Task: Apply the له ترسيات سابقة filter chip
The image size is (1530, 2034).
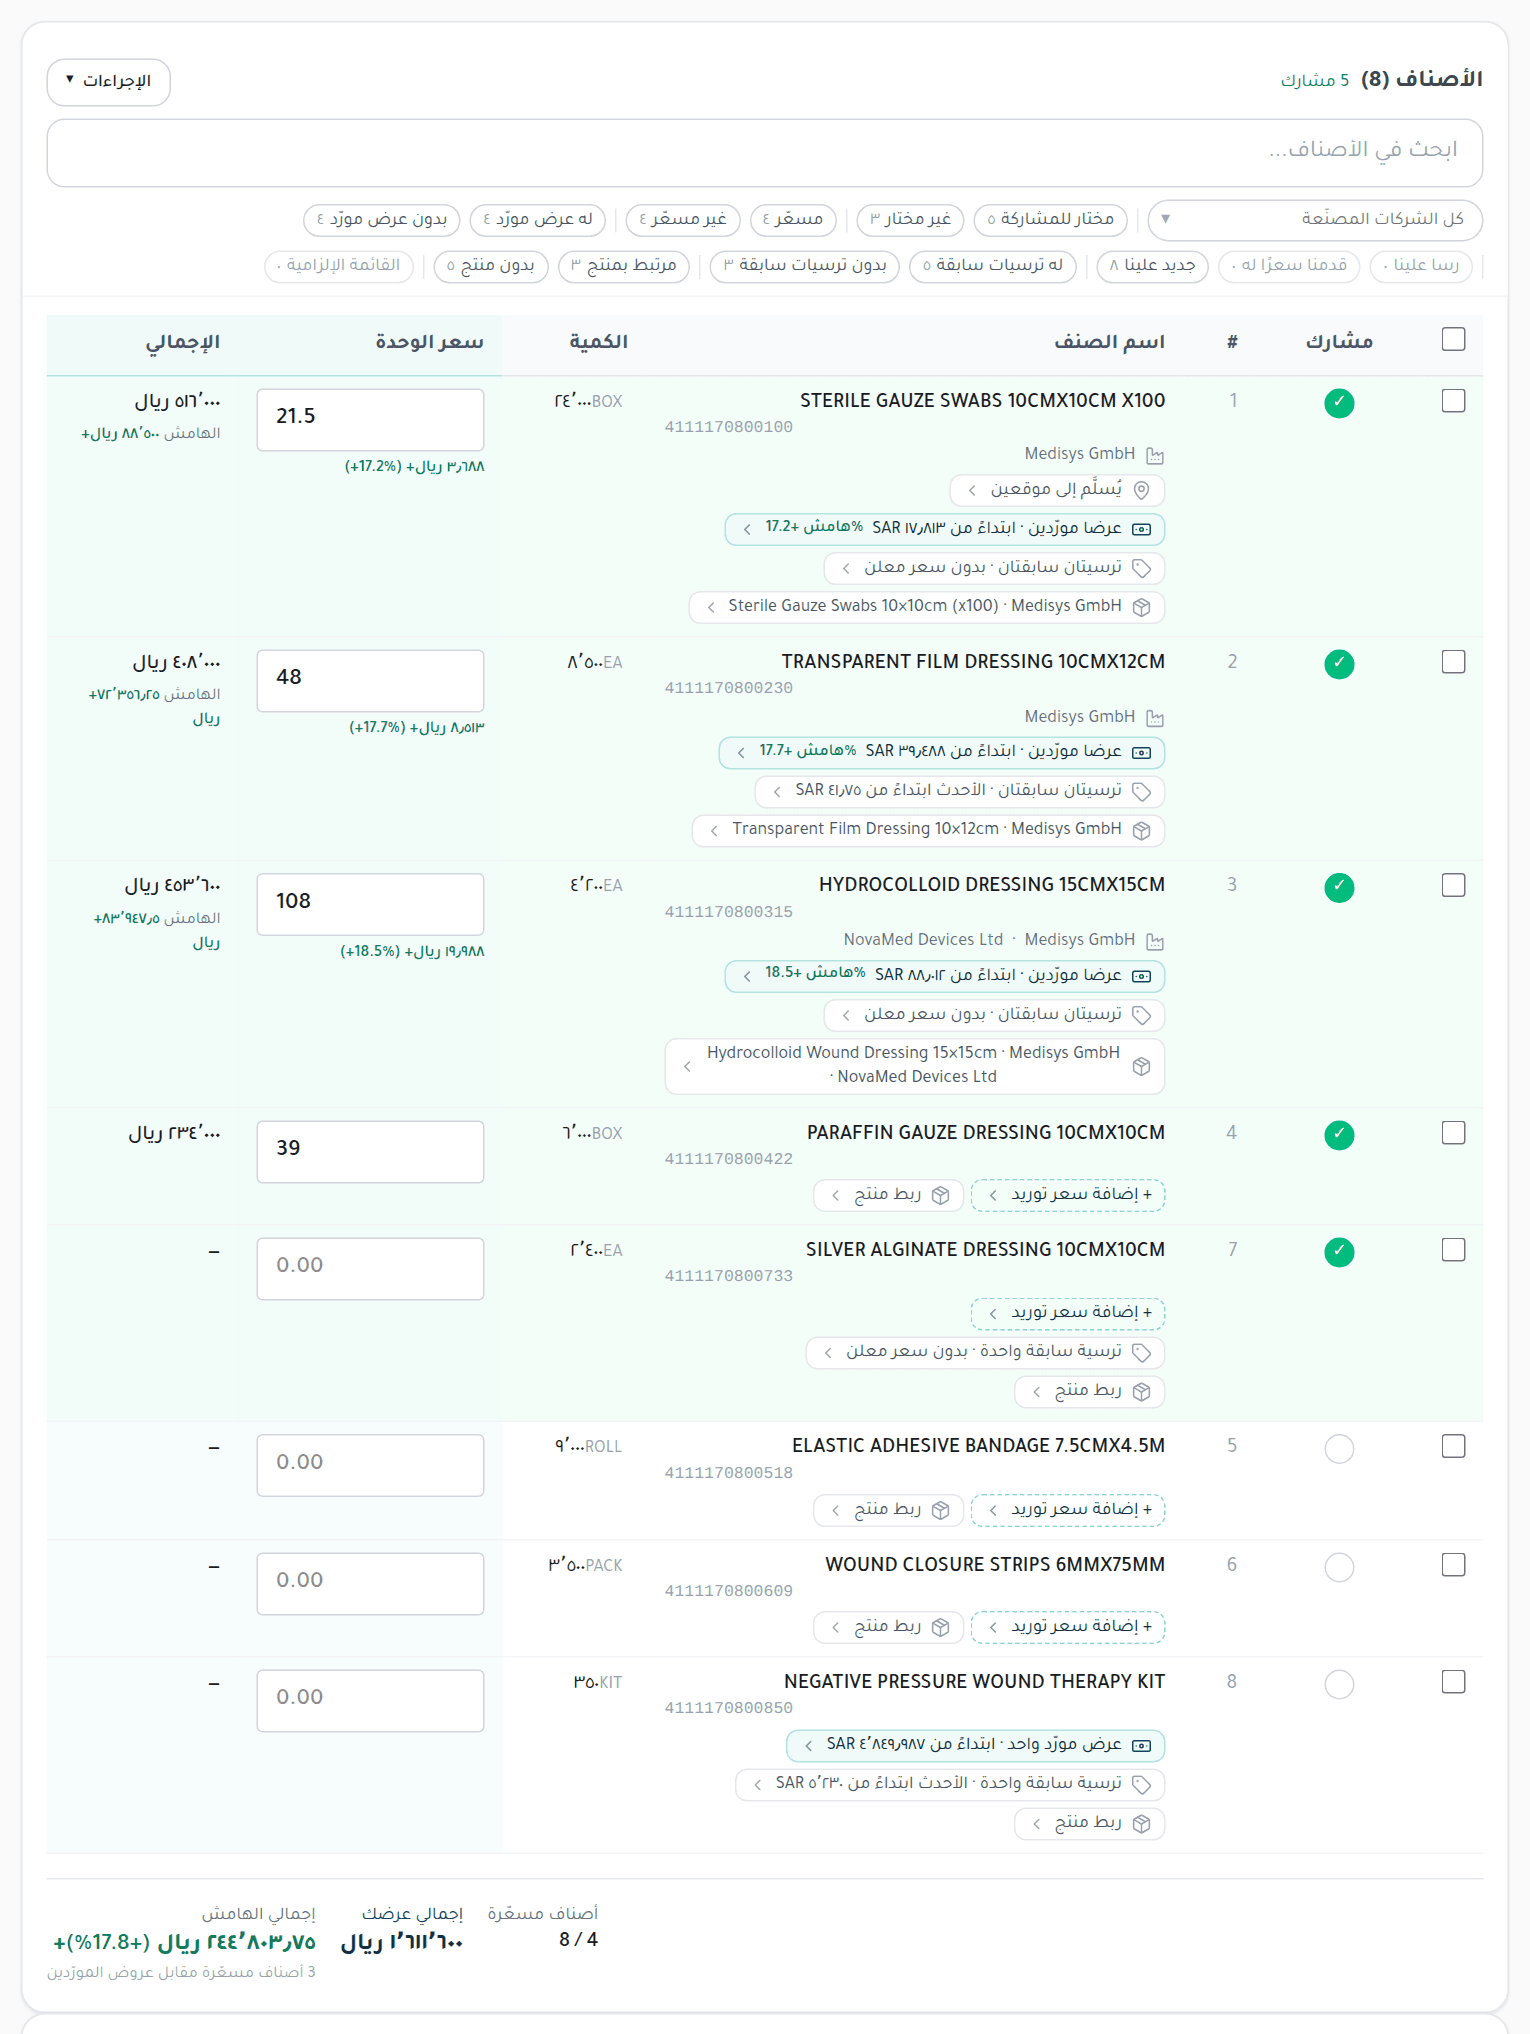Action: tap(993, 266)
